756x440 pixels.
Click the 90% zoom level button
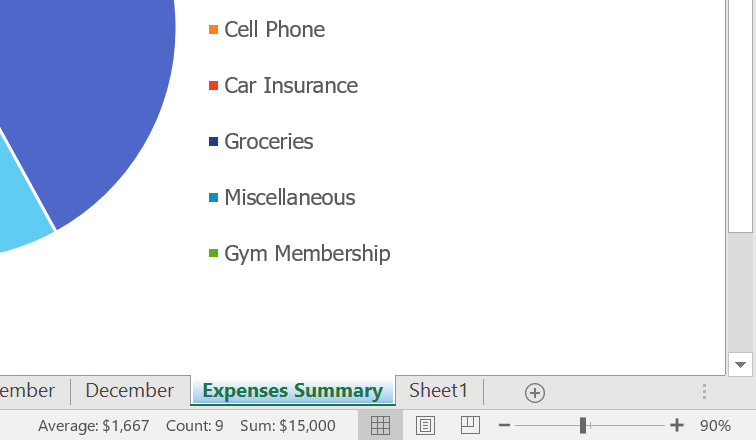coord(715,425)
